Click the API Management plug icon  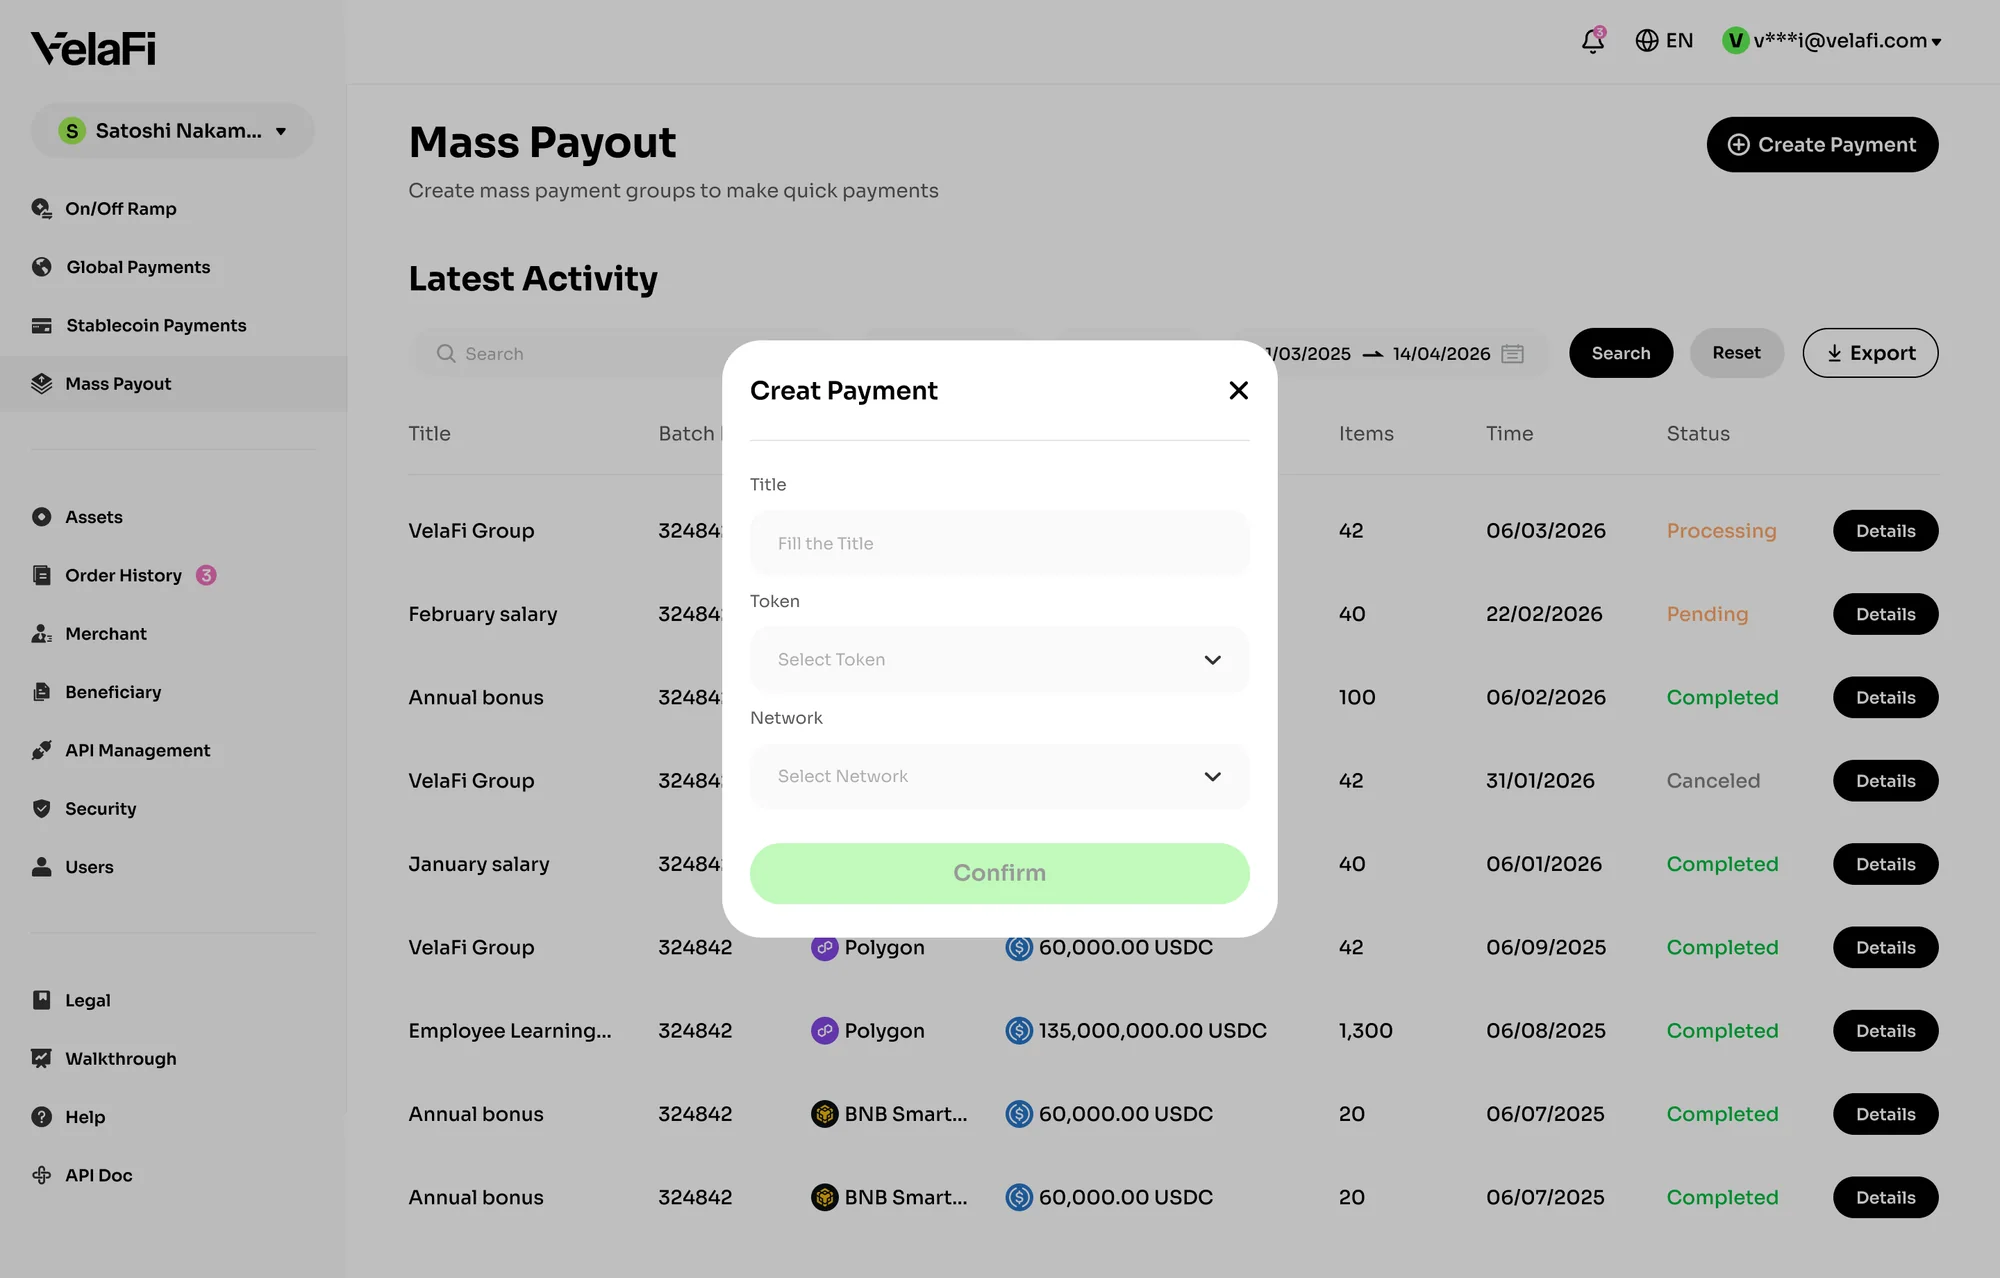point(41,751)
